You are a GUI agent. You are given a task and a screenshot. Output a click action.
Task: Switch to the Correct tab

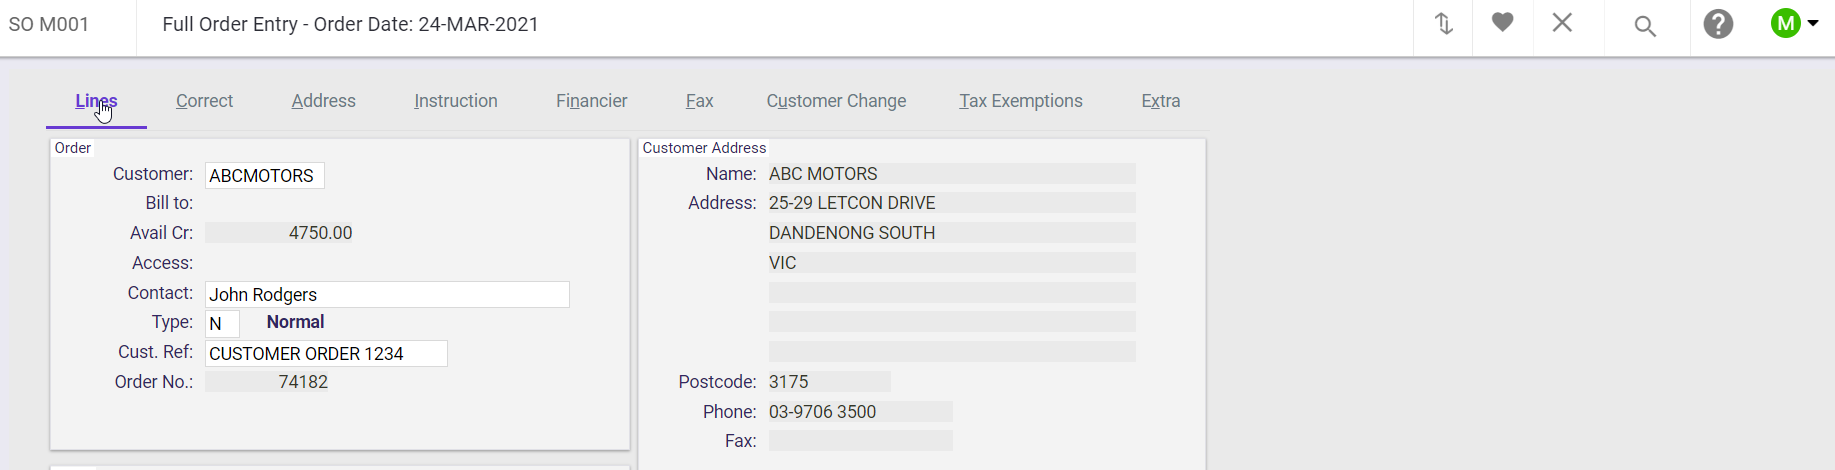204,101
